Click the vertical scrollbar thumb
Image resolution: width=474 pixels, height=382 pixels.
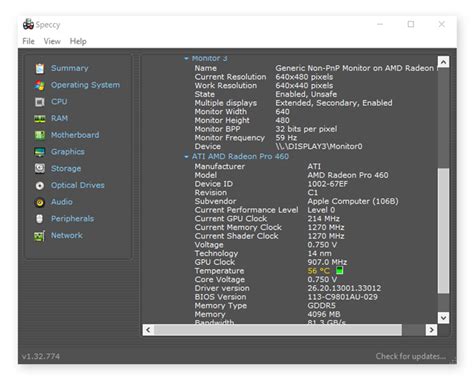[x=443, y=231]
